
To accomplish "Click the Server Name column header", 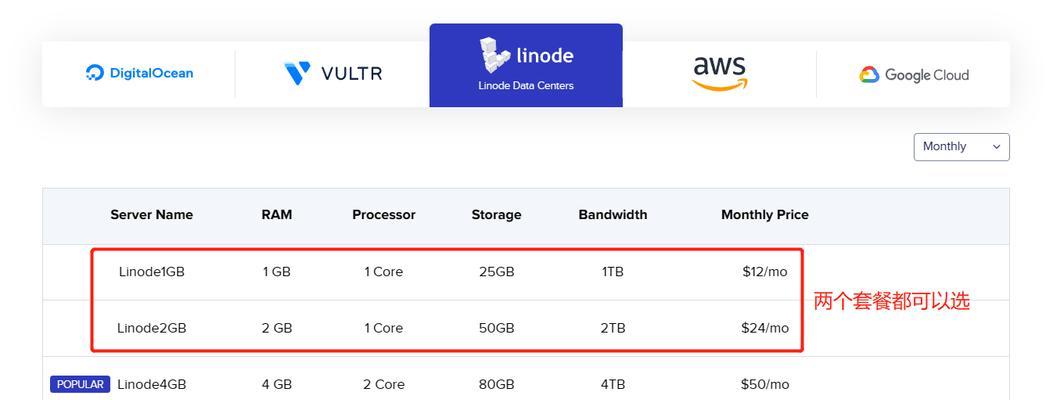I will 151,215.
